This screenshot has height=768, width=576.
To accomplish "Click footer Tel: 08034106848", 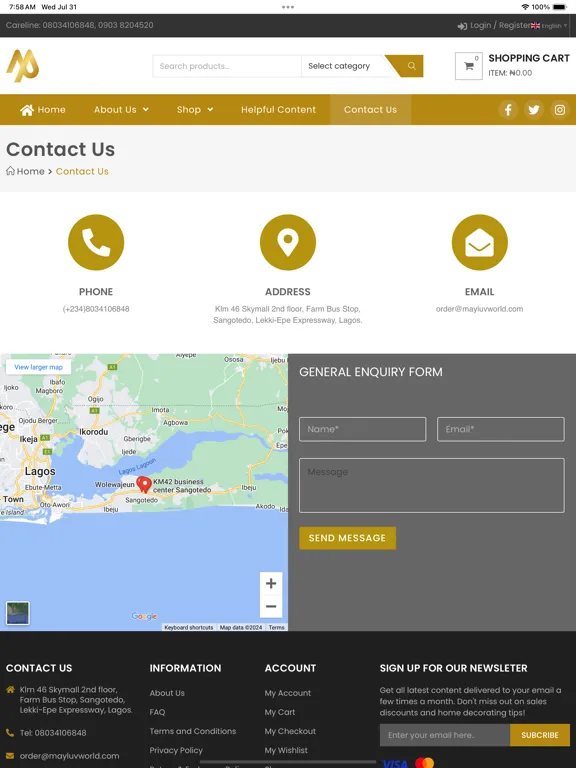I will pos(53,733).
